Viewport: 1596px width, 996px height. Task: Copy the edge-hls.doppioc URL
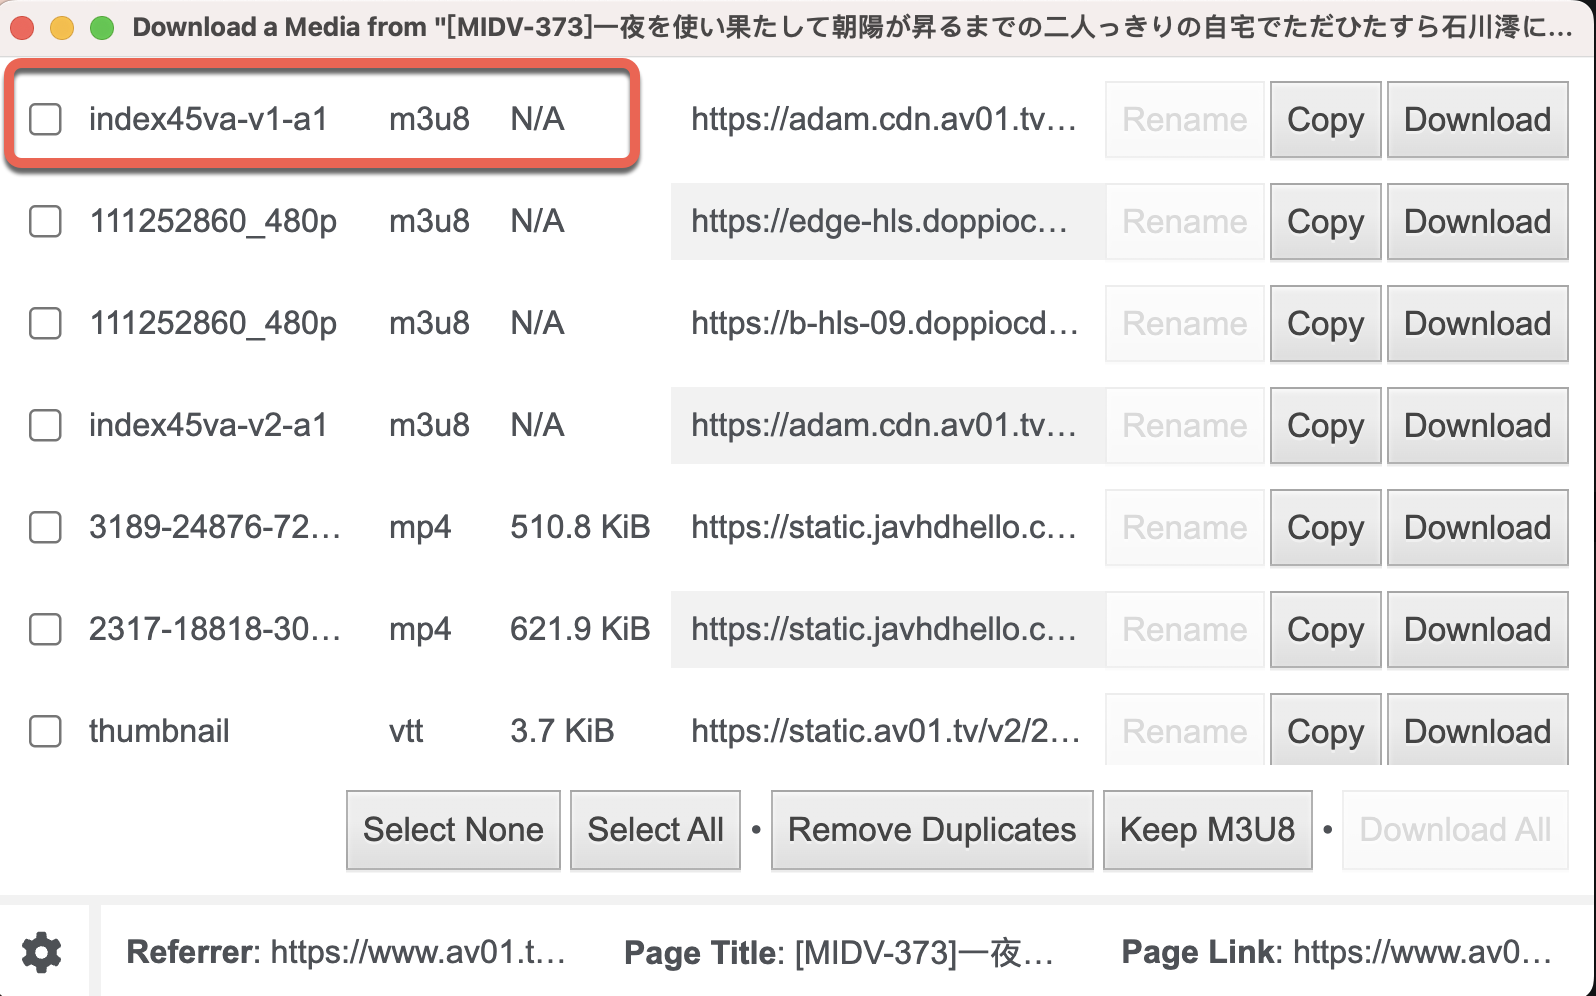1325,222
